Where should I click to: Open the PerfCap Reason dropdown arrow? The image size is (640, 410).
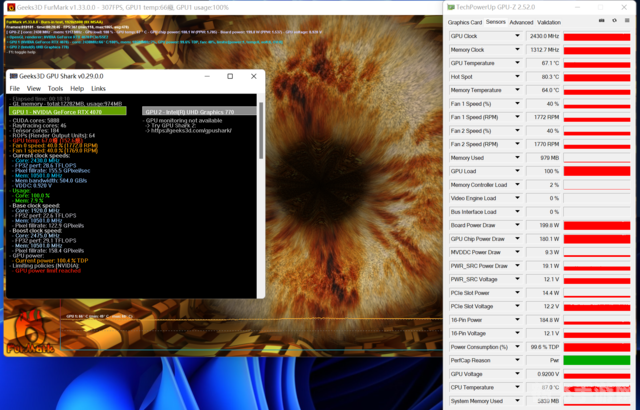517,360
